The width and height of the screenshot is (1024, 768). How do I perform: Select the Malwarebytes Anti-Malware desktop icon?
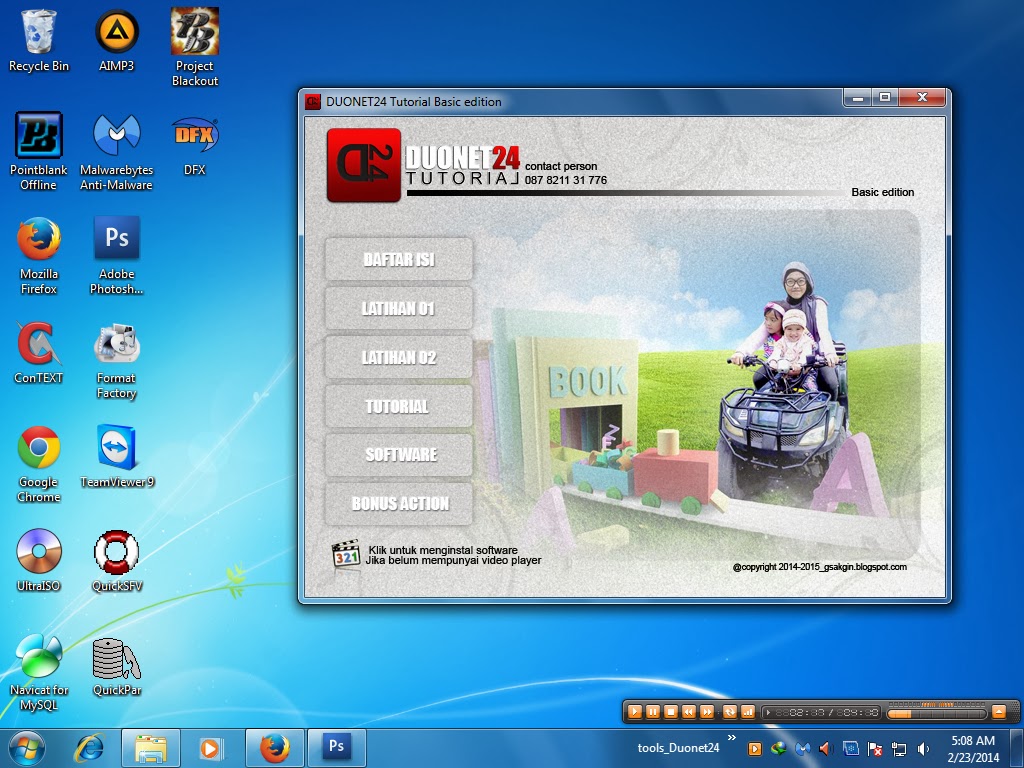pyautogui.click(x=116, y=152)
